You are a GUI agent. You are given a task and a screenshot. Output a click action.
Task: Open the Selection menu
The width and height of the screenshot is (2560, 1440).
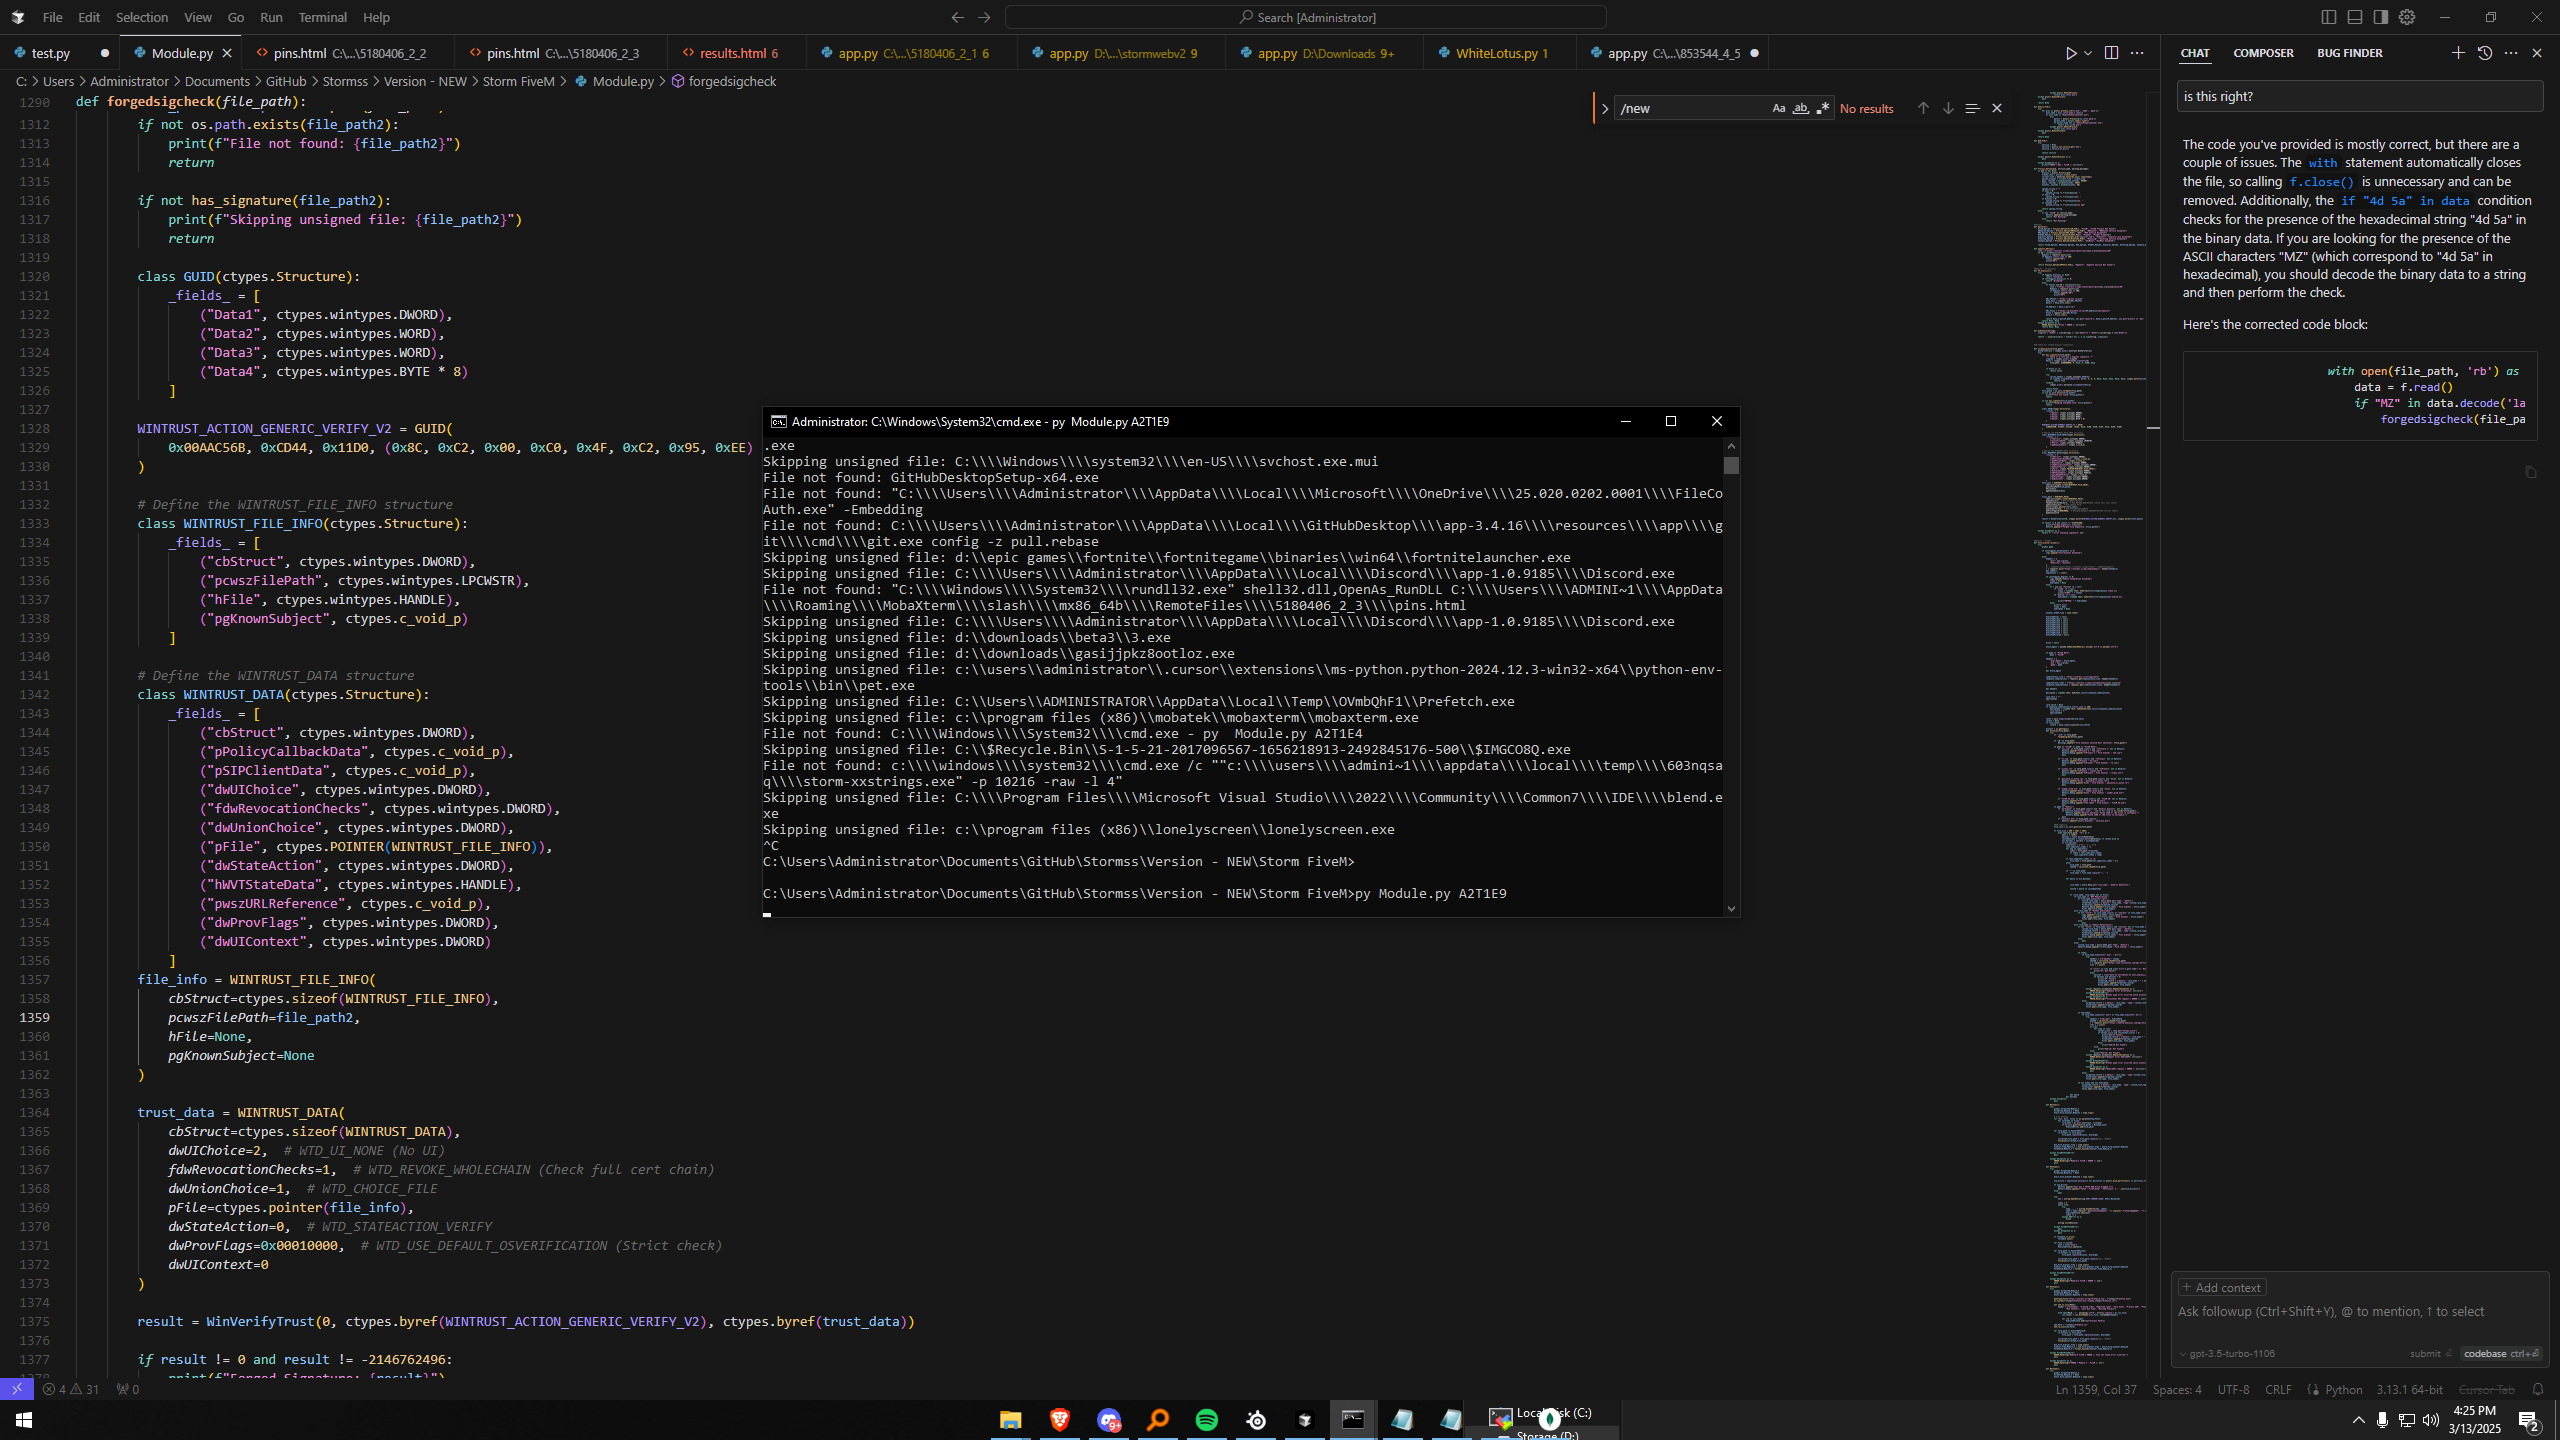141,17
